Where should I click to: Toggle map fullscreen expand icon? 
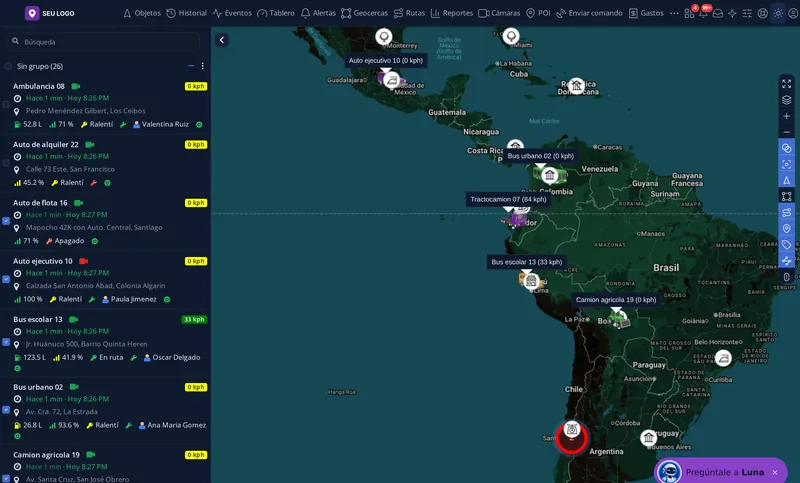click(786, 84)
